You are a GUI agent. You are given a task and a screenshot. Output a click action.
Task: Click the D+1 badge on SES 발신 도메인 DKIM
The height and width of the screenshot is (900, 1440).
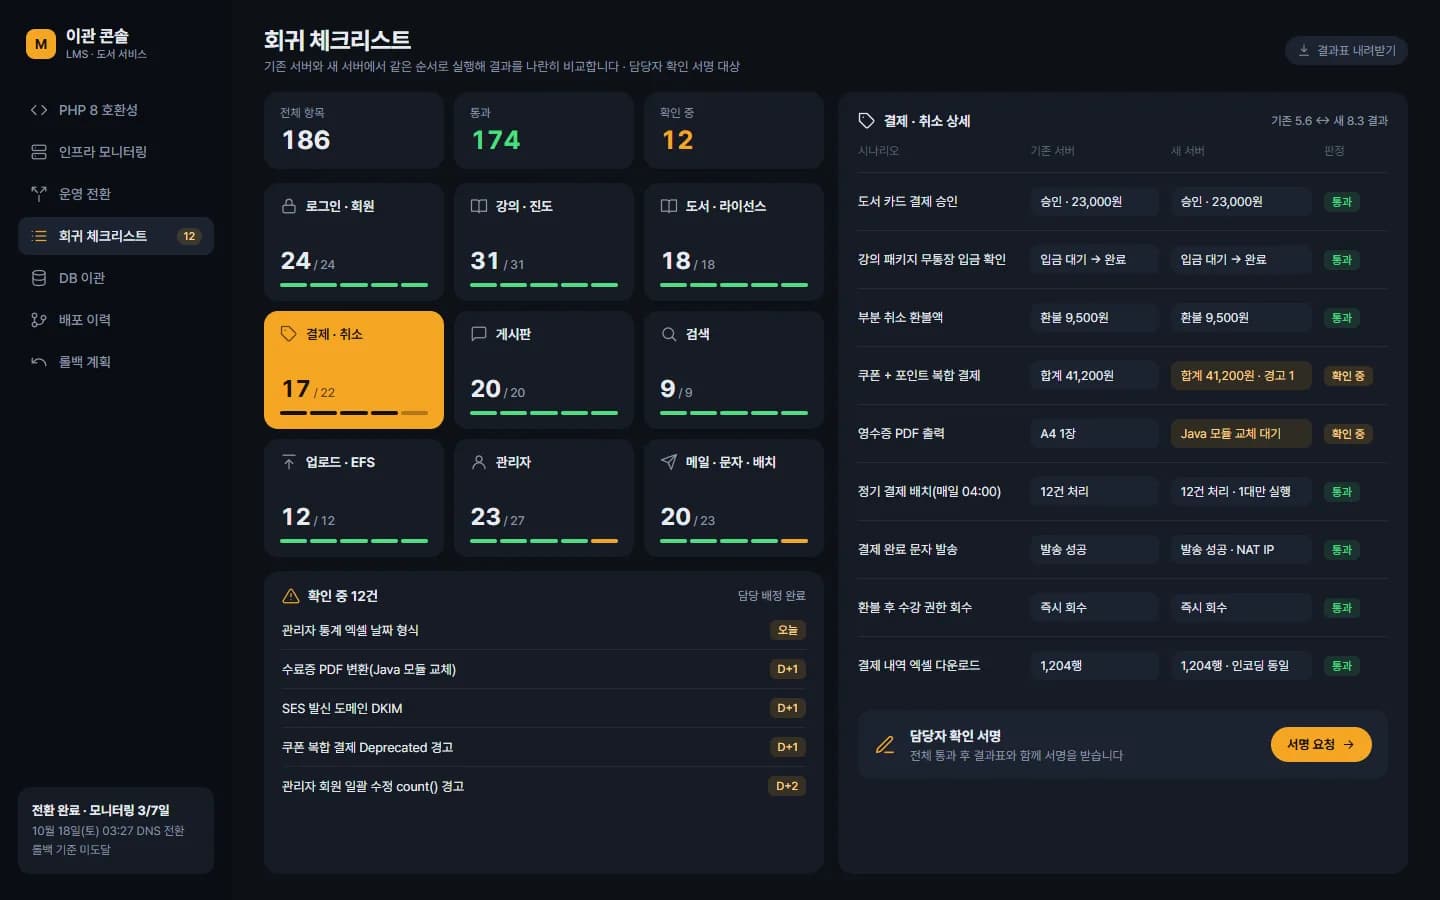click(788, 708)
